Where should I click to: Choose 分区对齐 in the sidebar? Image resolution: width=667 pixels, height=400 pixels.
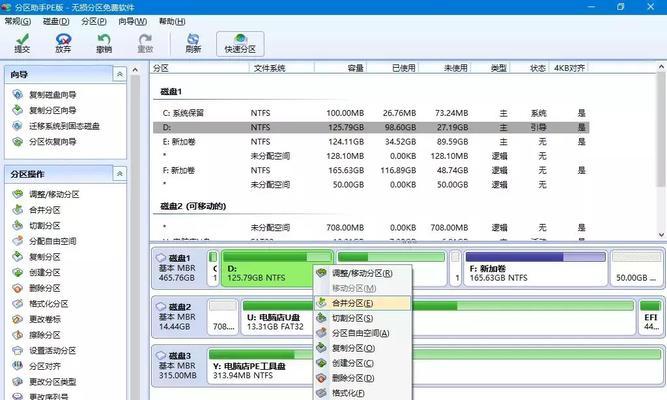pos(45,366)
